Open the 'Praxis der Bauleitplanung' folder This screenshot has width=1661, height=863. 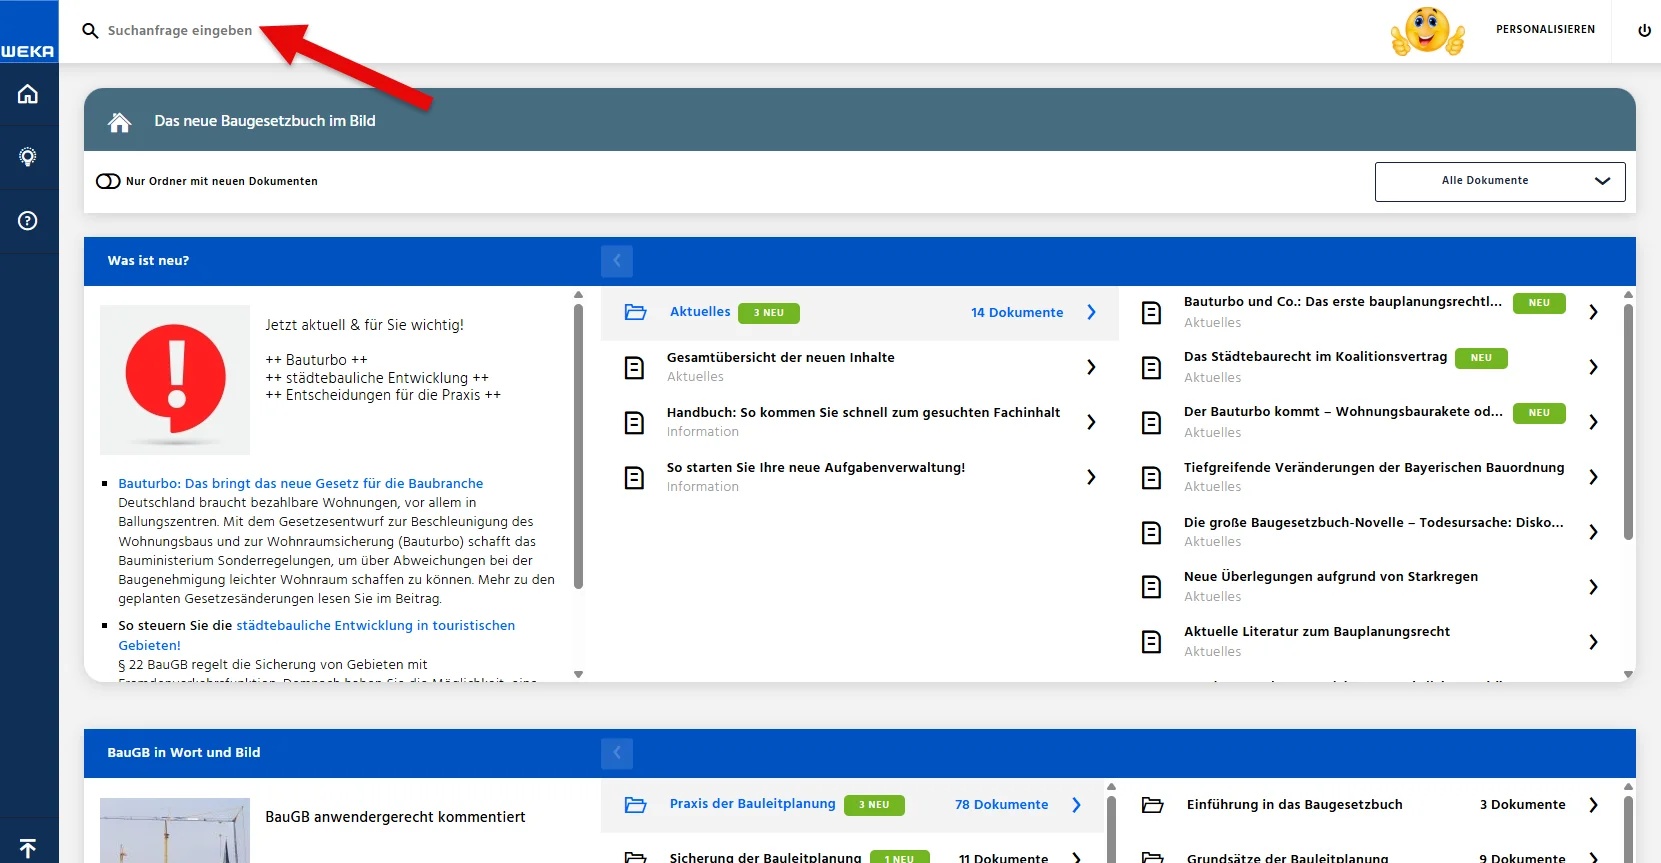point(752,804)
